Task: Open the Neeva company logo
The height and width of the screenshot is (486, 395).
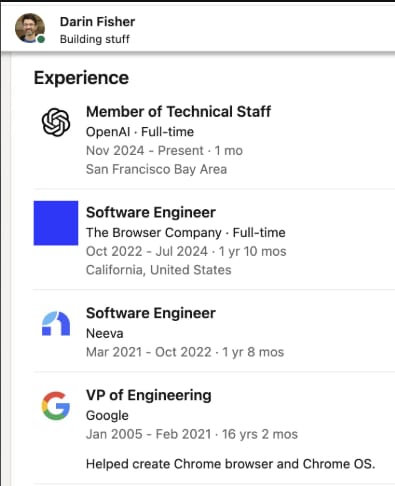Action: pyautogui.click(x=56, y=323)
